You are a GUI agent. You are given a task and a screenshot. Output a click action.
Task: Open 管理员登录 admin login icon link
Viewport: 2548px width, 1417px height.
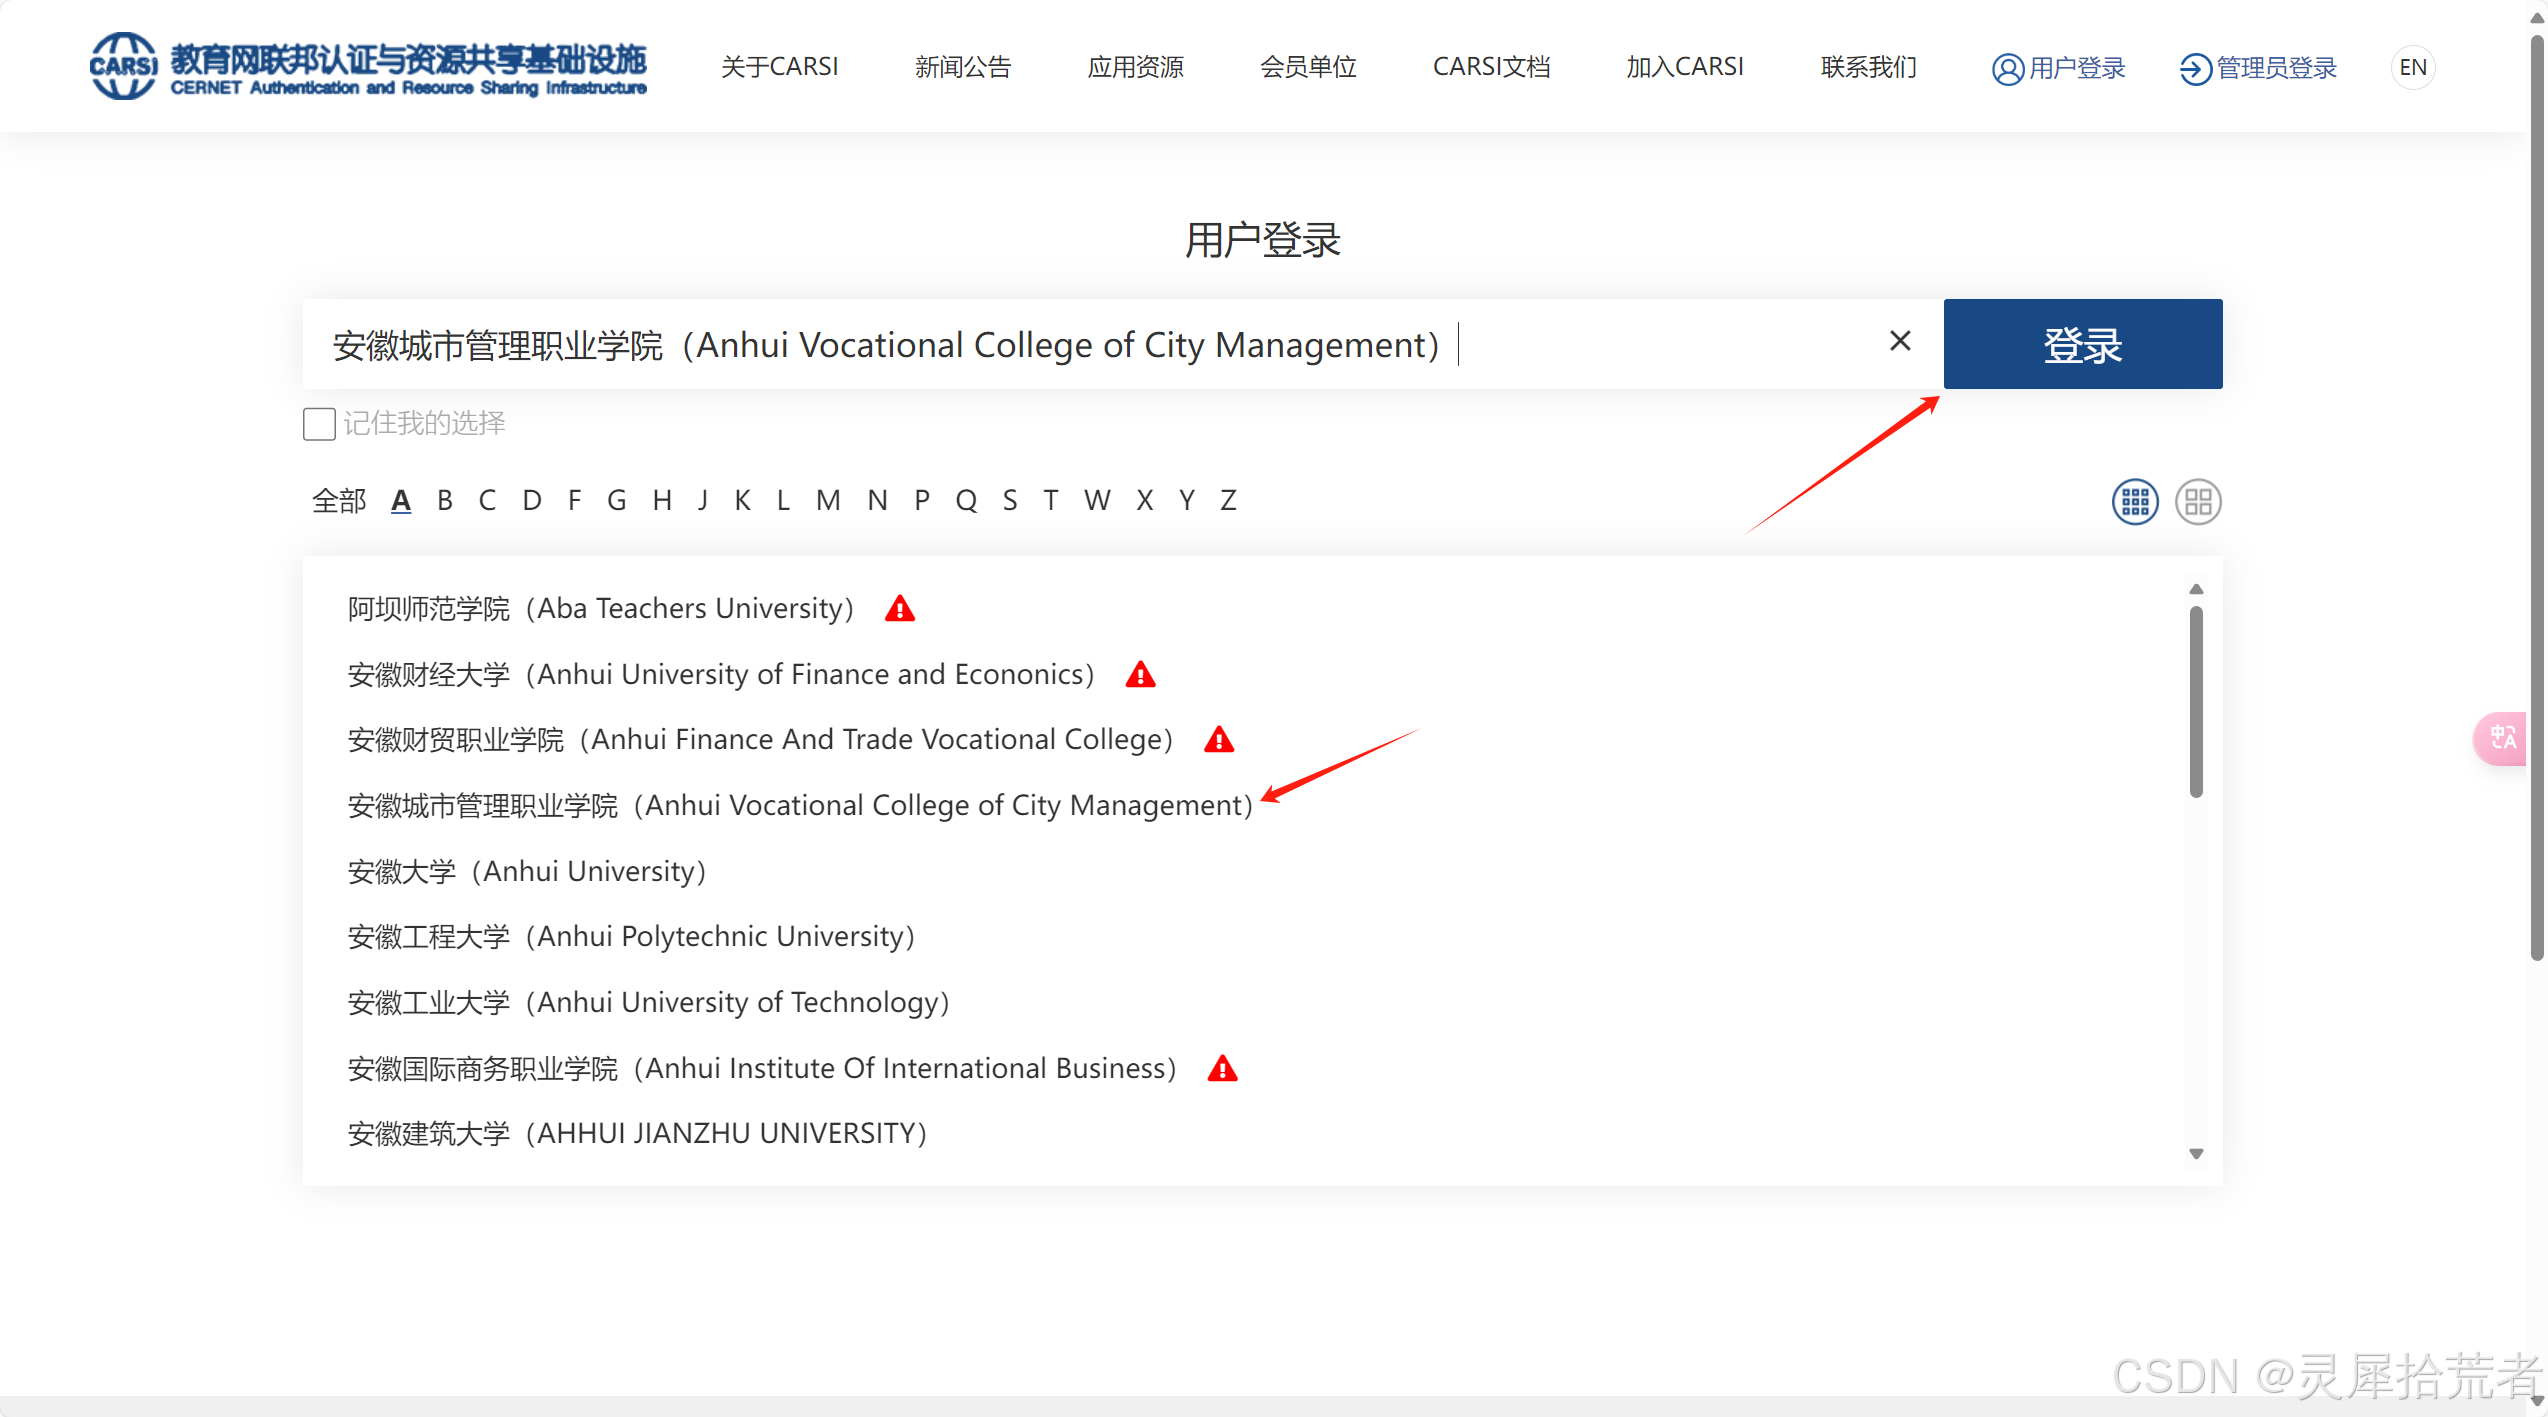pyautogui.click(x=2194, y=68)
